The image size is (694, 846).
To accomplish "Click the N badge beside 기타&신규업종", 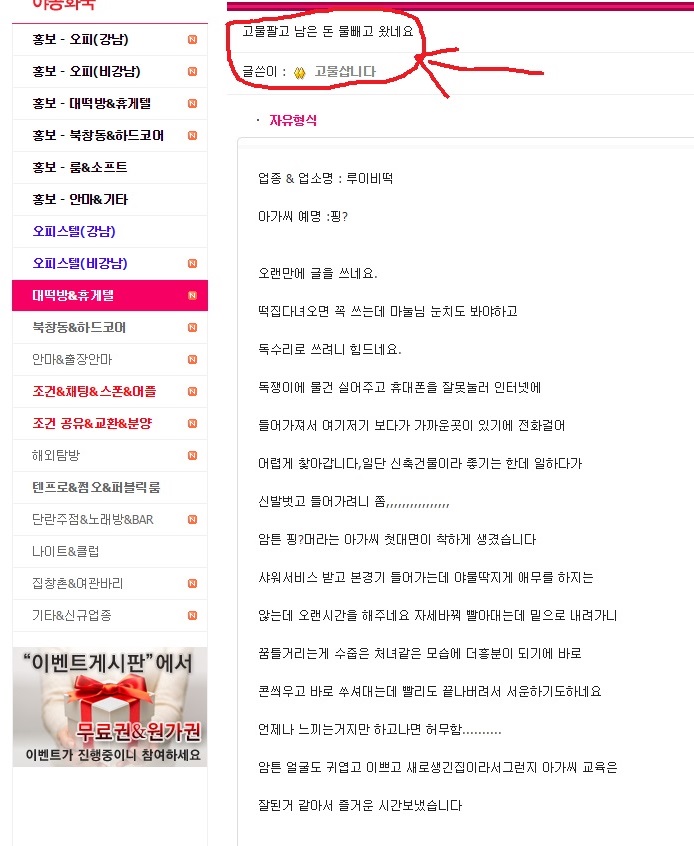I will pyautogui.click(x=192, y=615).
